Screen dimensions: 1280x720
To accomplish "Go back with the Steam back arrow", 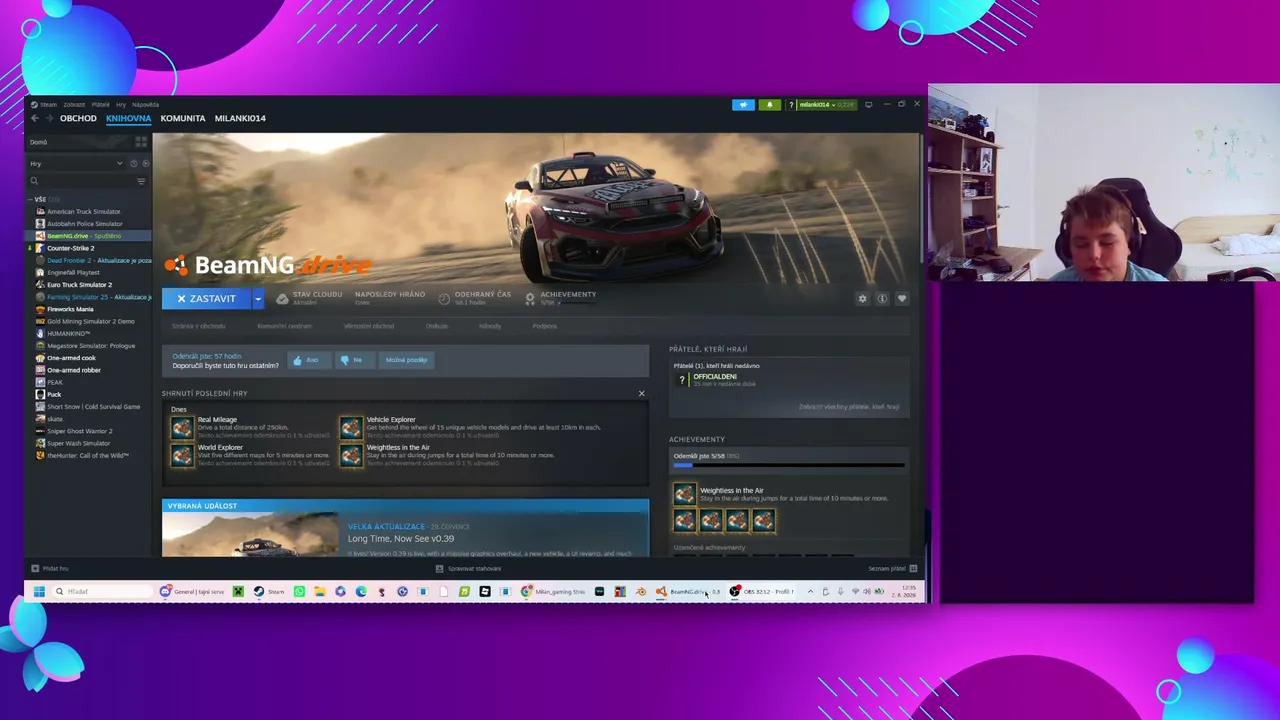I will pyautogui.click(x=34, y=118).
